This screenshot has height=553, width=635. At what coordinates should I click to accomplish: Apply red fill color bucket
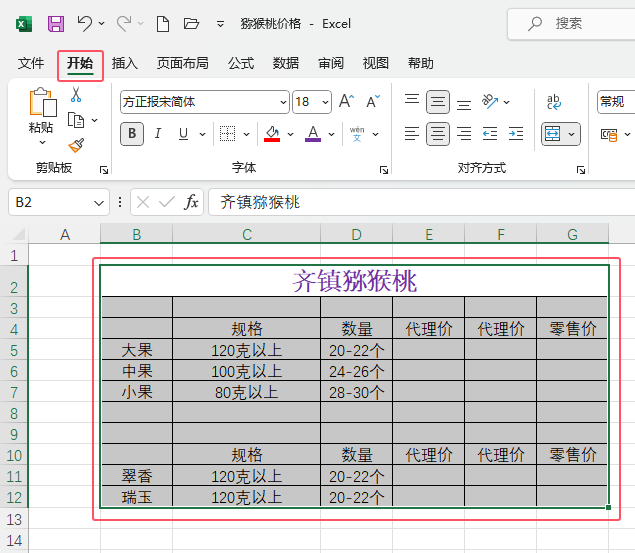click(x=272, y=134)
